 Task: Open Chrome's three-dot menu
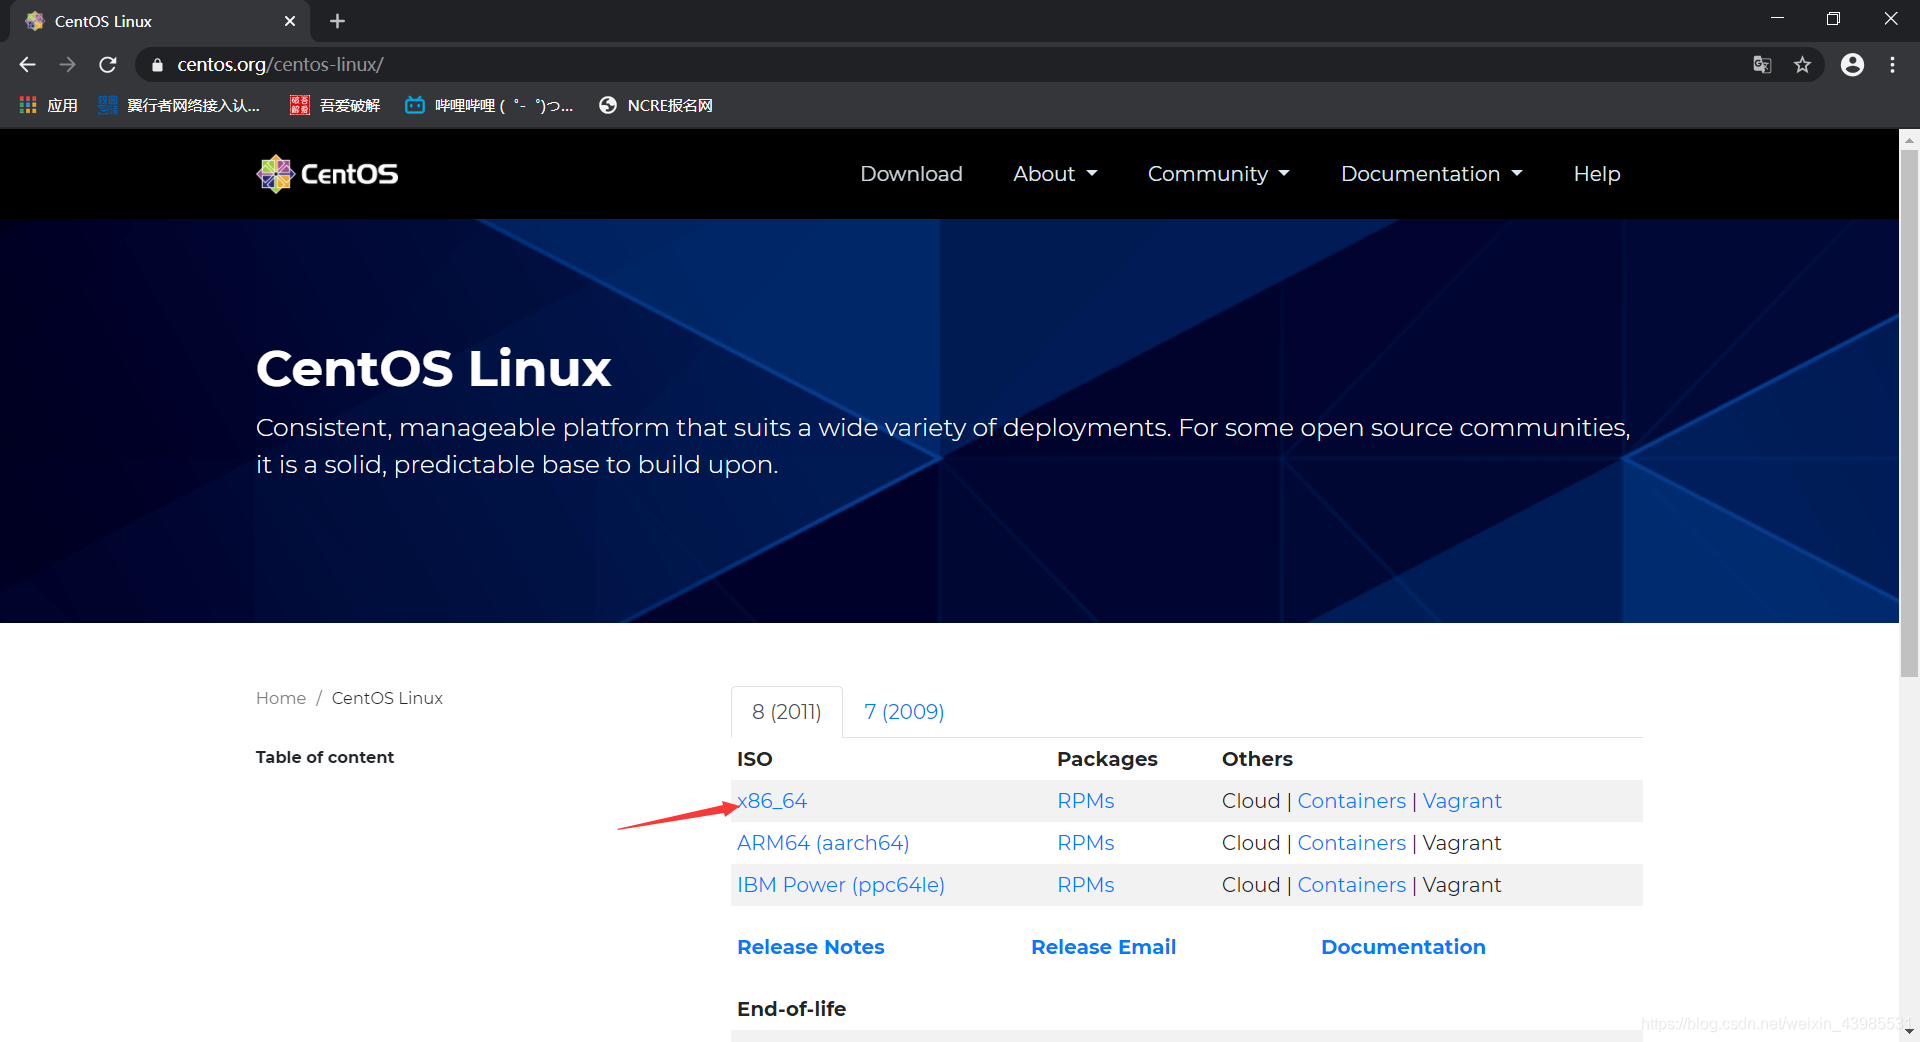pos(1892,65)
